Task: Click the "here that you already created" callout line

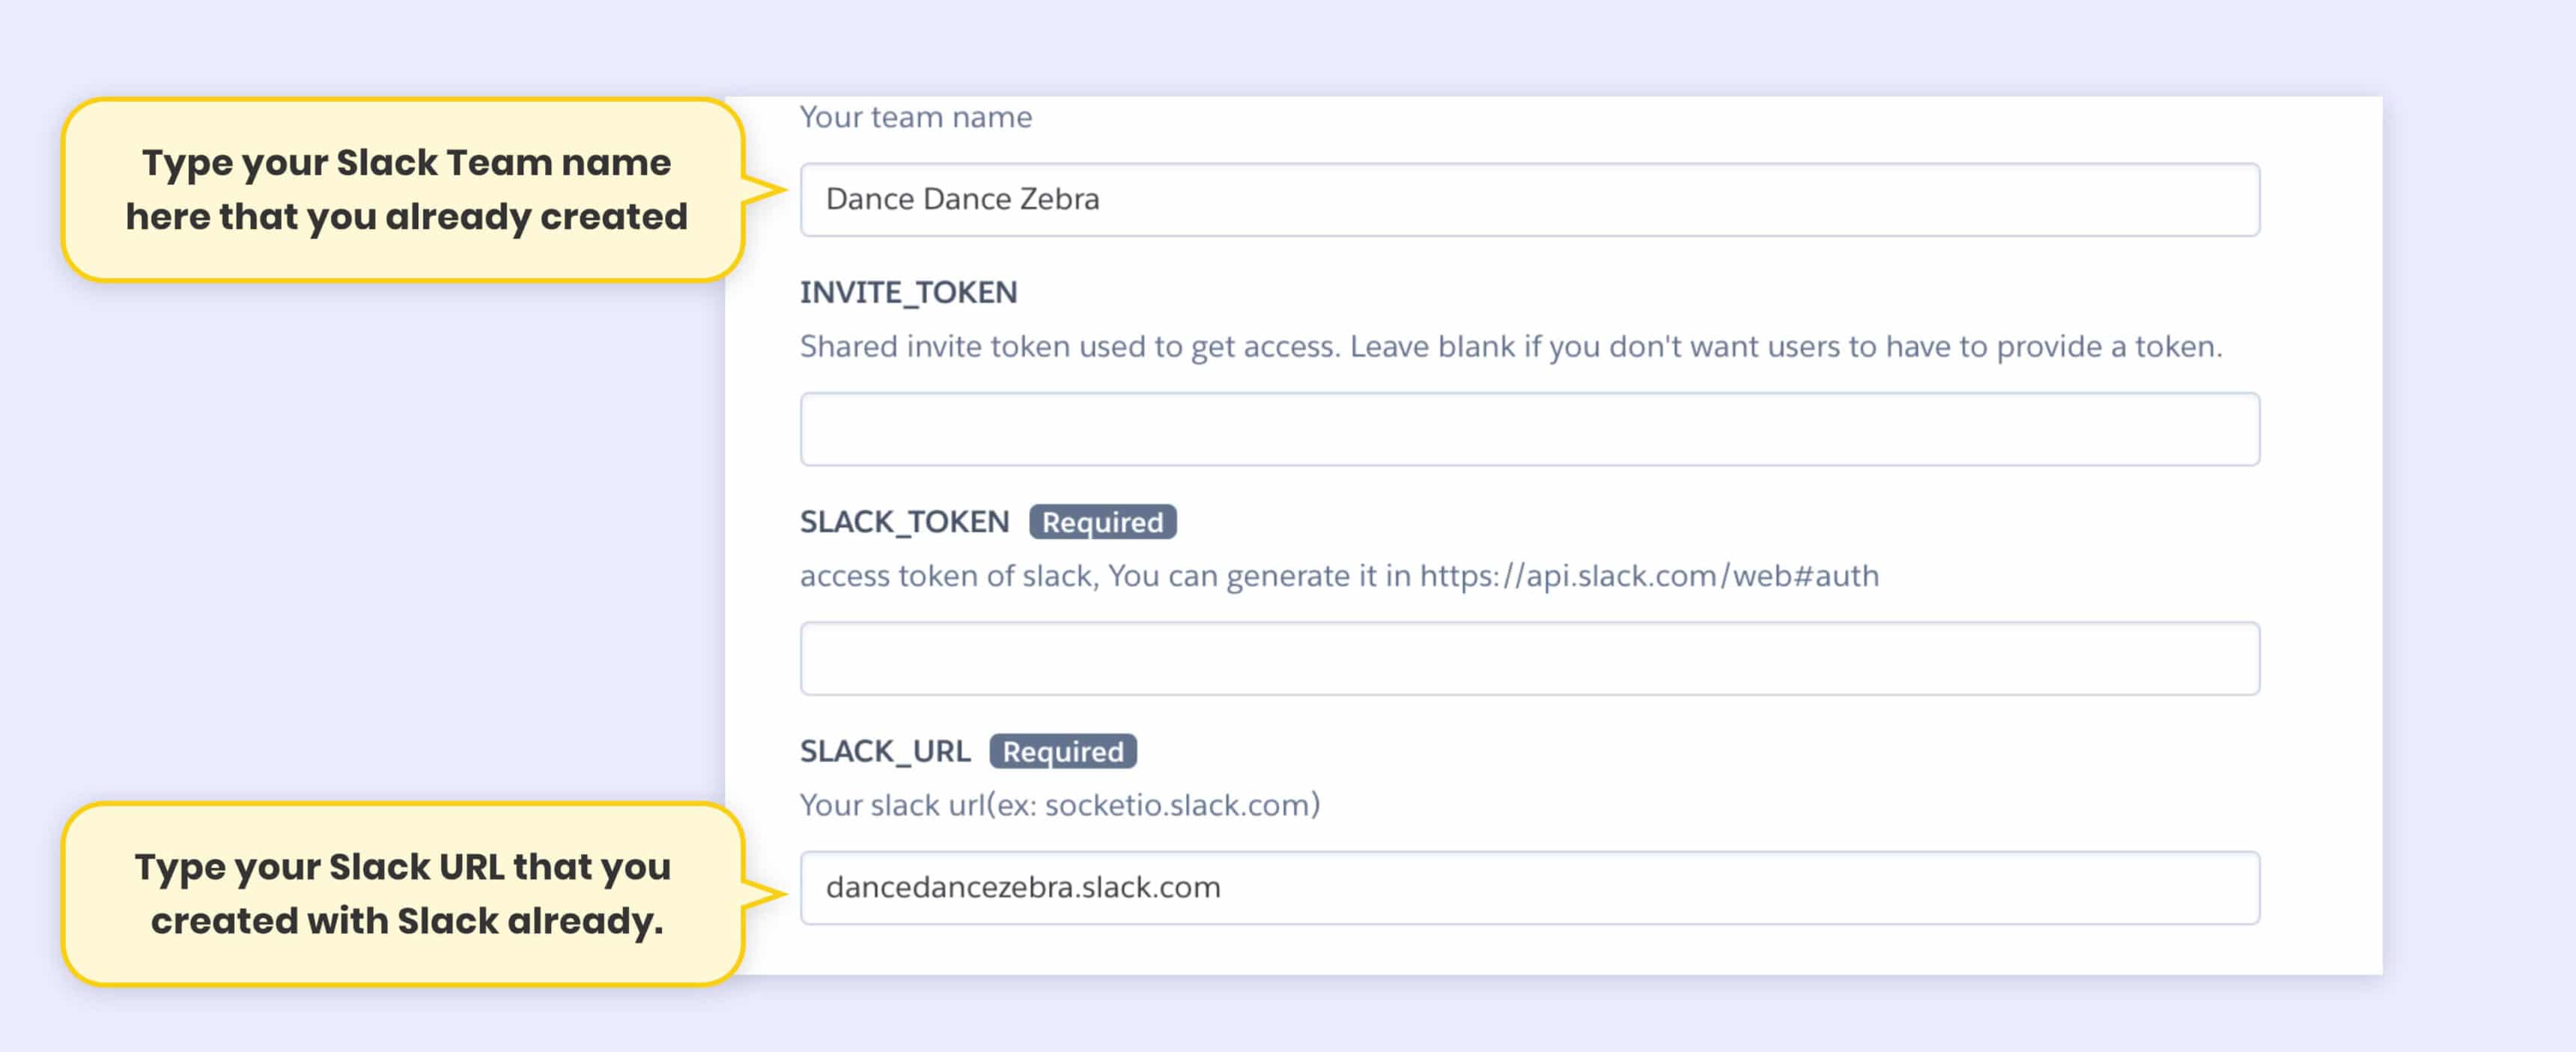Action: [406, 217]
